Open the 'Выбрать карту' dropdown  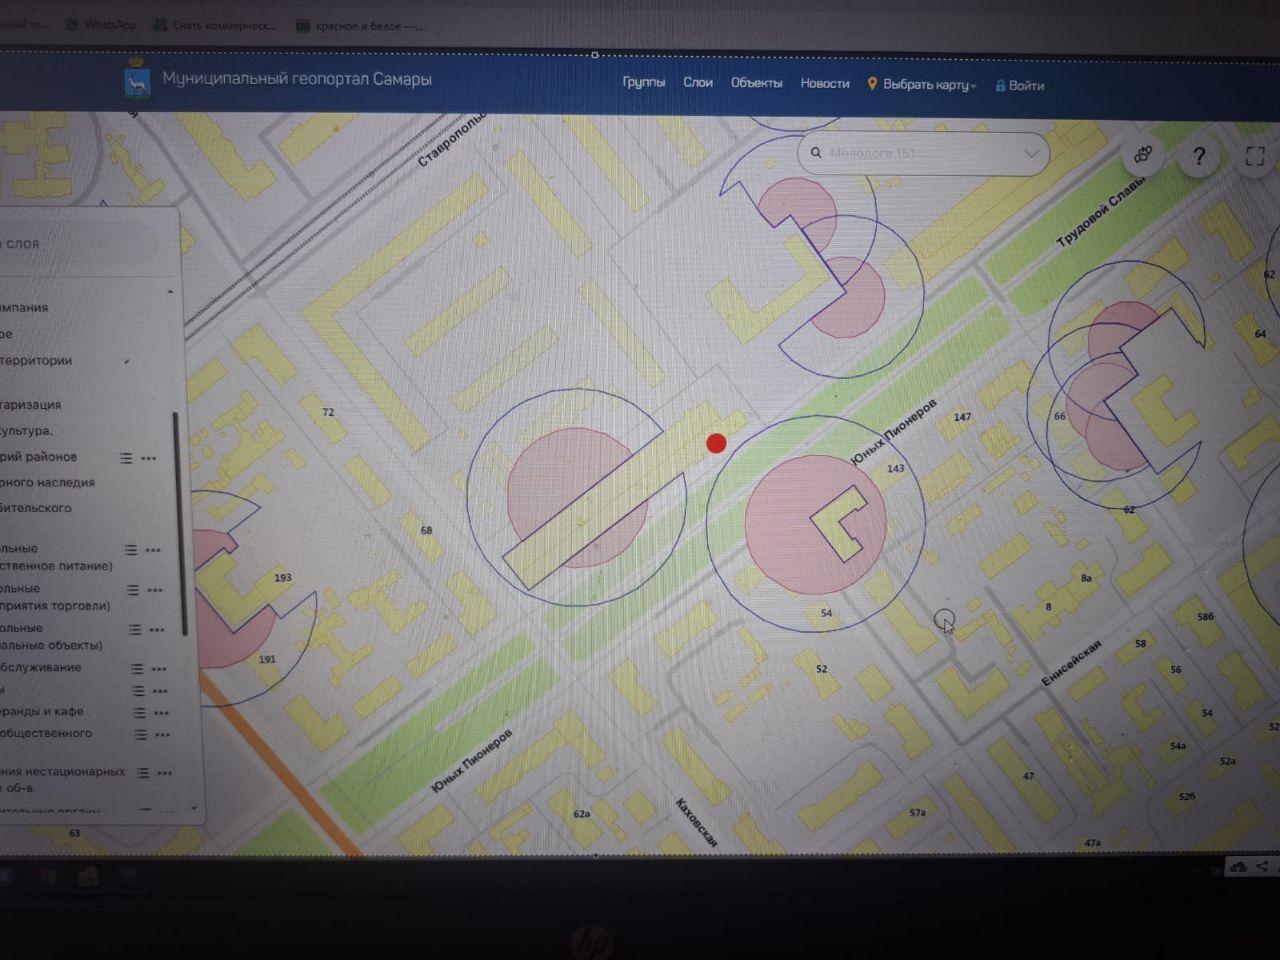tap(922, 85)
